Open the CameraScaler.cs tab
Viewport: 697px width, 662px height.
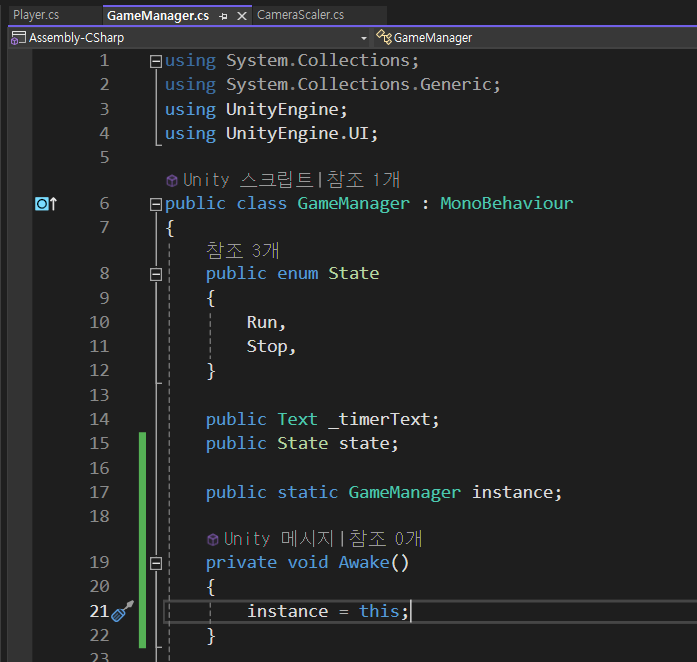300,15
